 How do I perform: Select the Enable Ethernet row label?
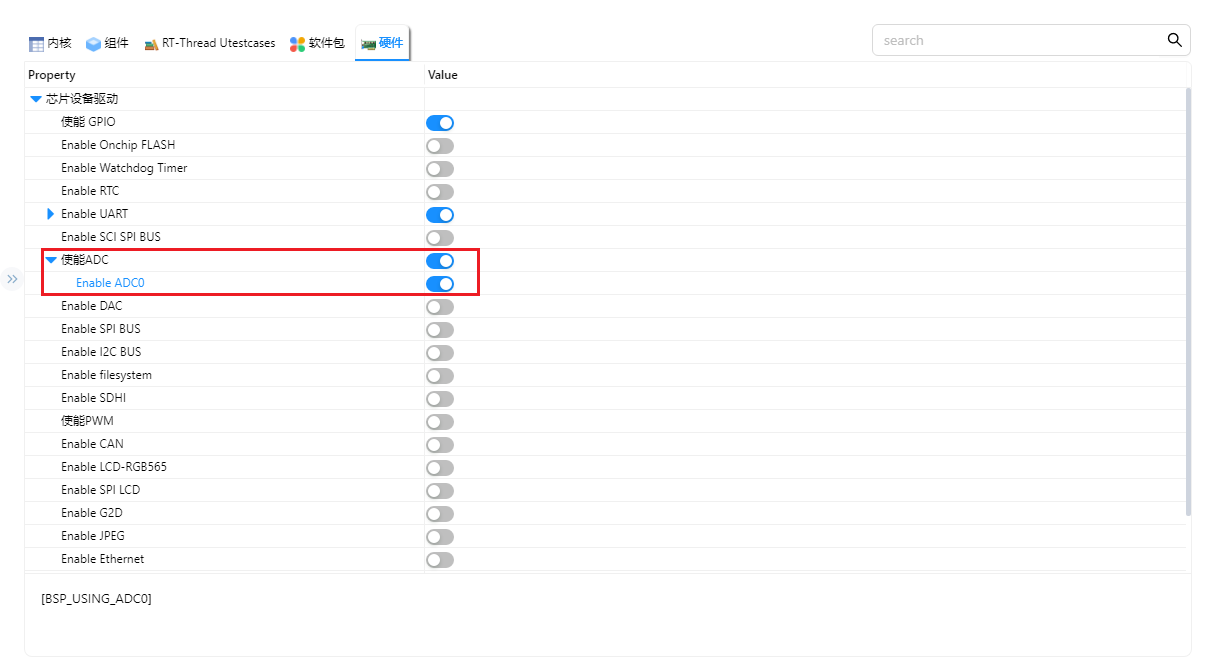[102, 559]
